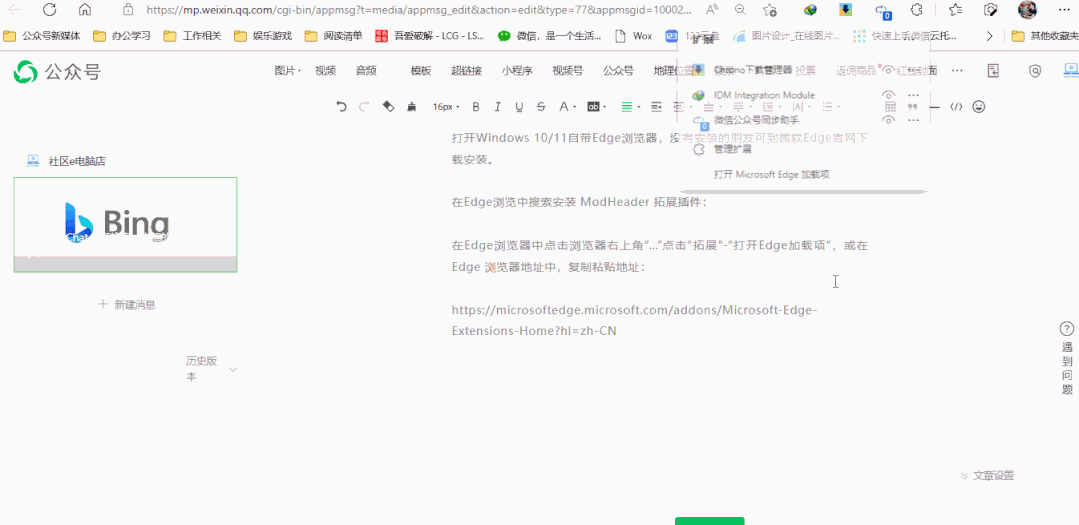
Task: Open the 公众号新媒体 bookmark folder
Action: (x=43, y=36)
